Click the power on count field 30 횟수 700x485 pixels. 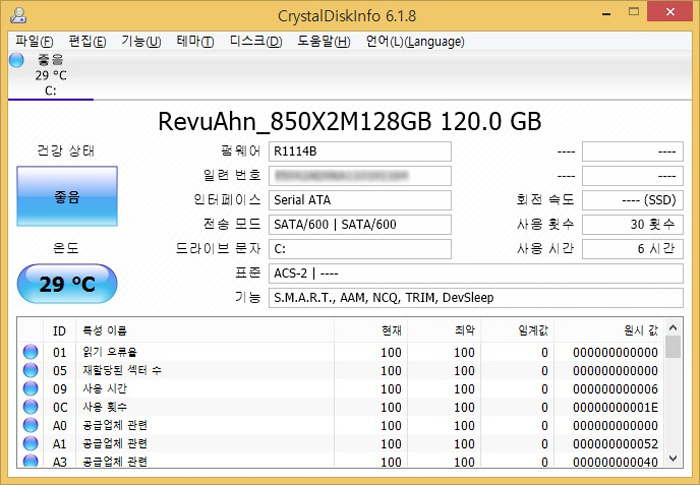(633, 224)
